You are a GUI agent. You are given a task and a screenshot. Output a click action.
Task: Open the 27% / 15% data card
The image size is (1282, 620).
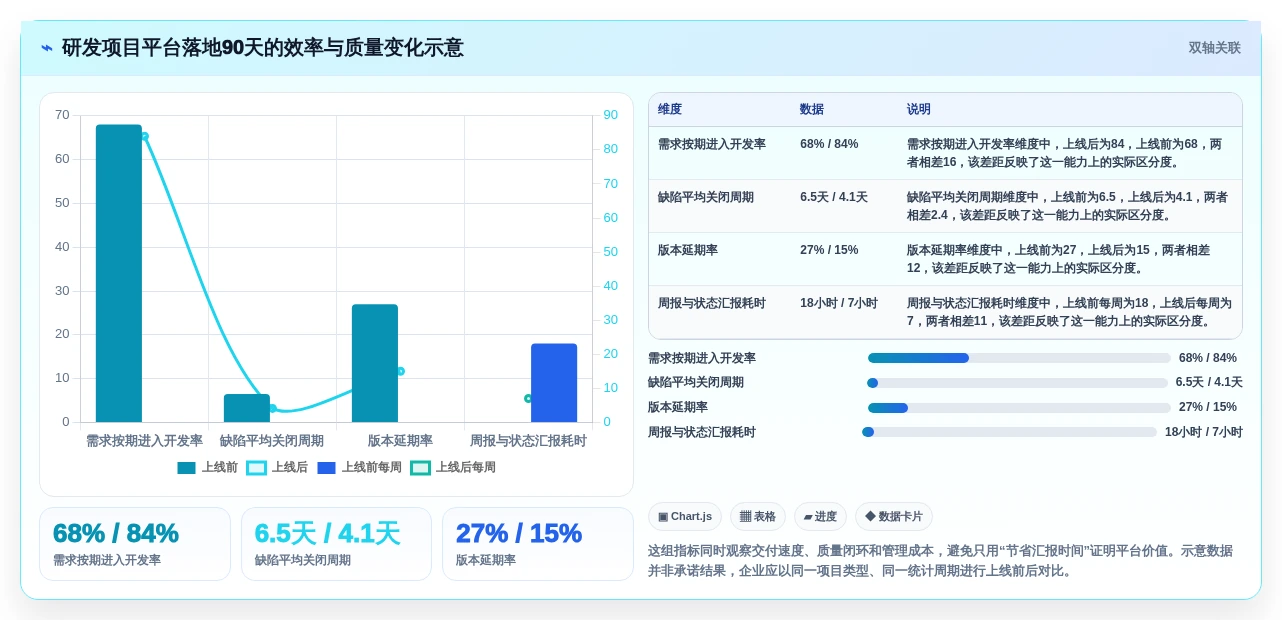click(x=538, y=544)
